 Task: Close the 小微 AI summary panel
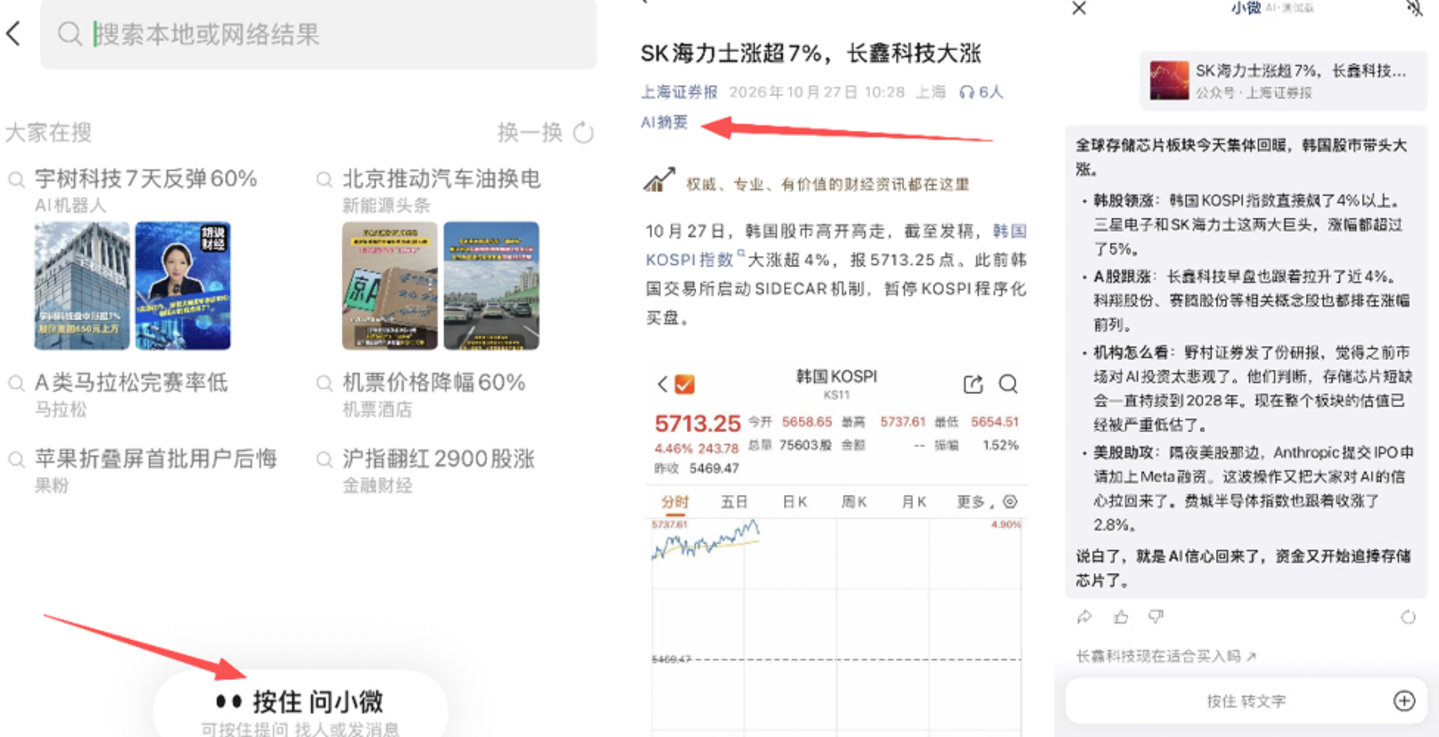[x=1078, y=8]
